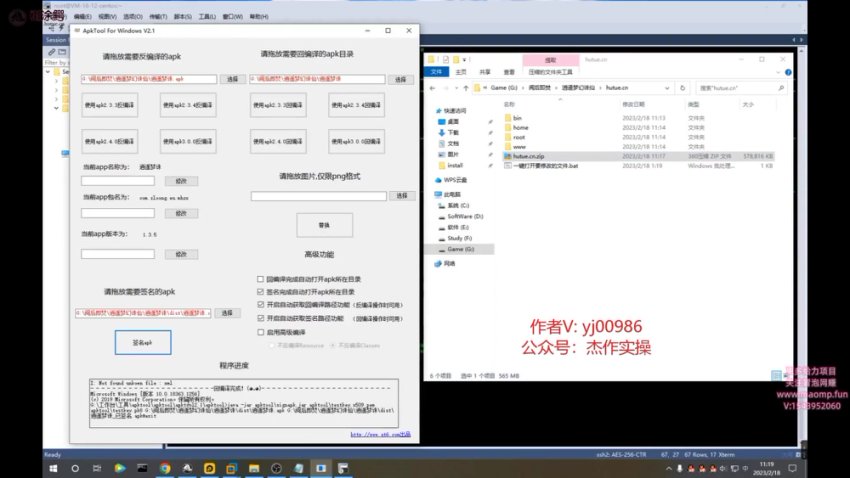Switch to the 查看 ribbon tab
Screen dimensions: 850x478
point(512,72)
